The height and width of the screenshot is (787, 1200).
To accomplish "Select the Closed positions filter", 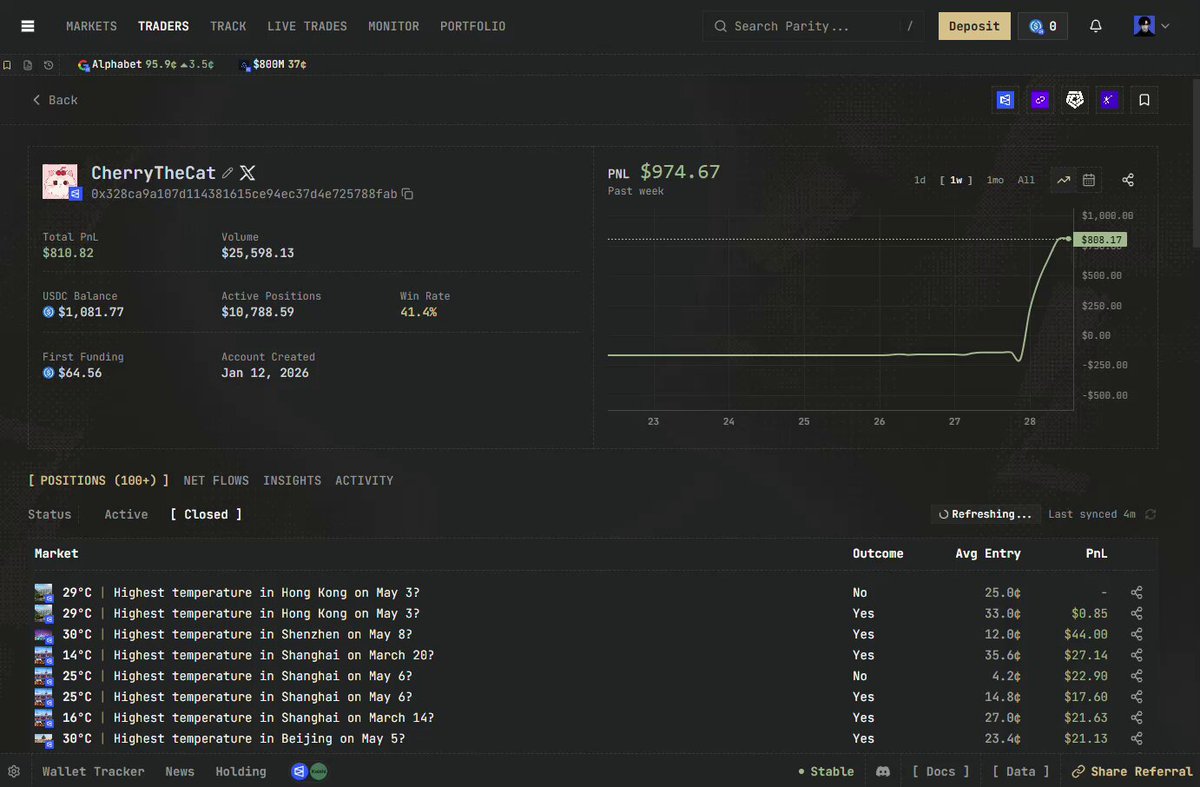I will coord(206,514).
